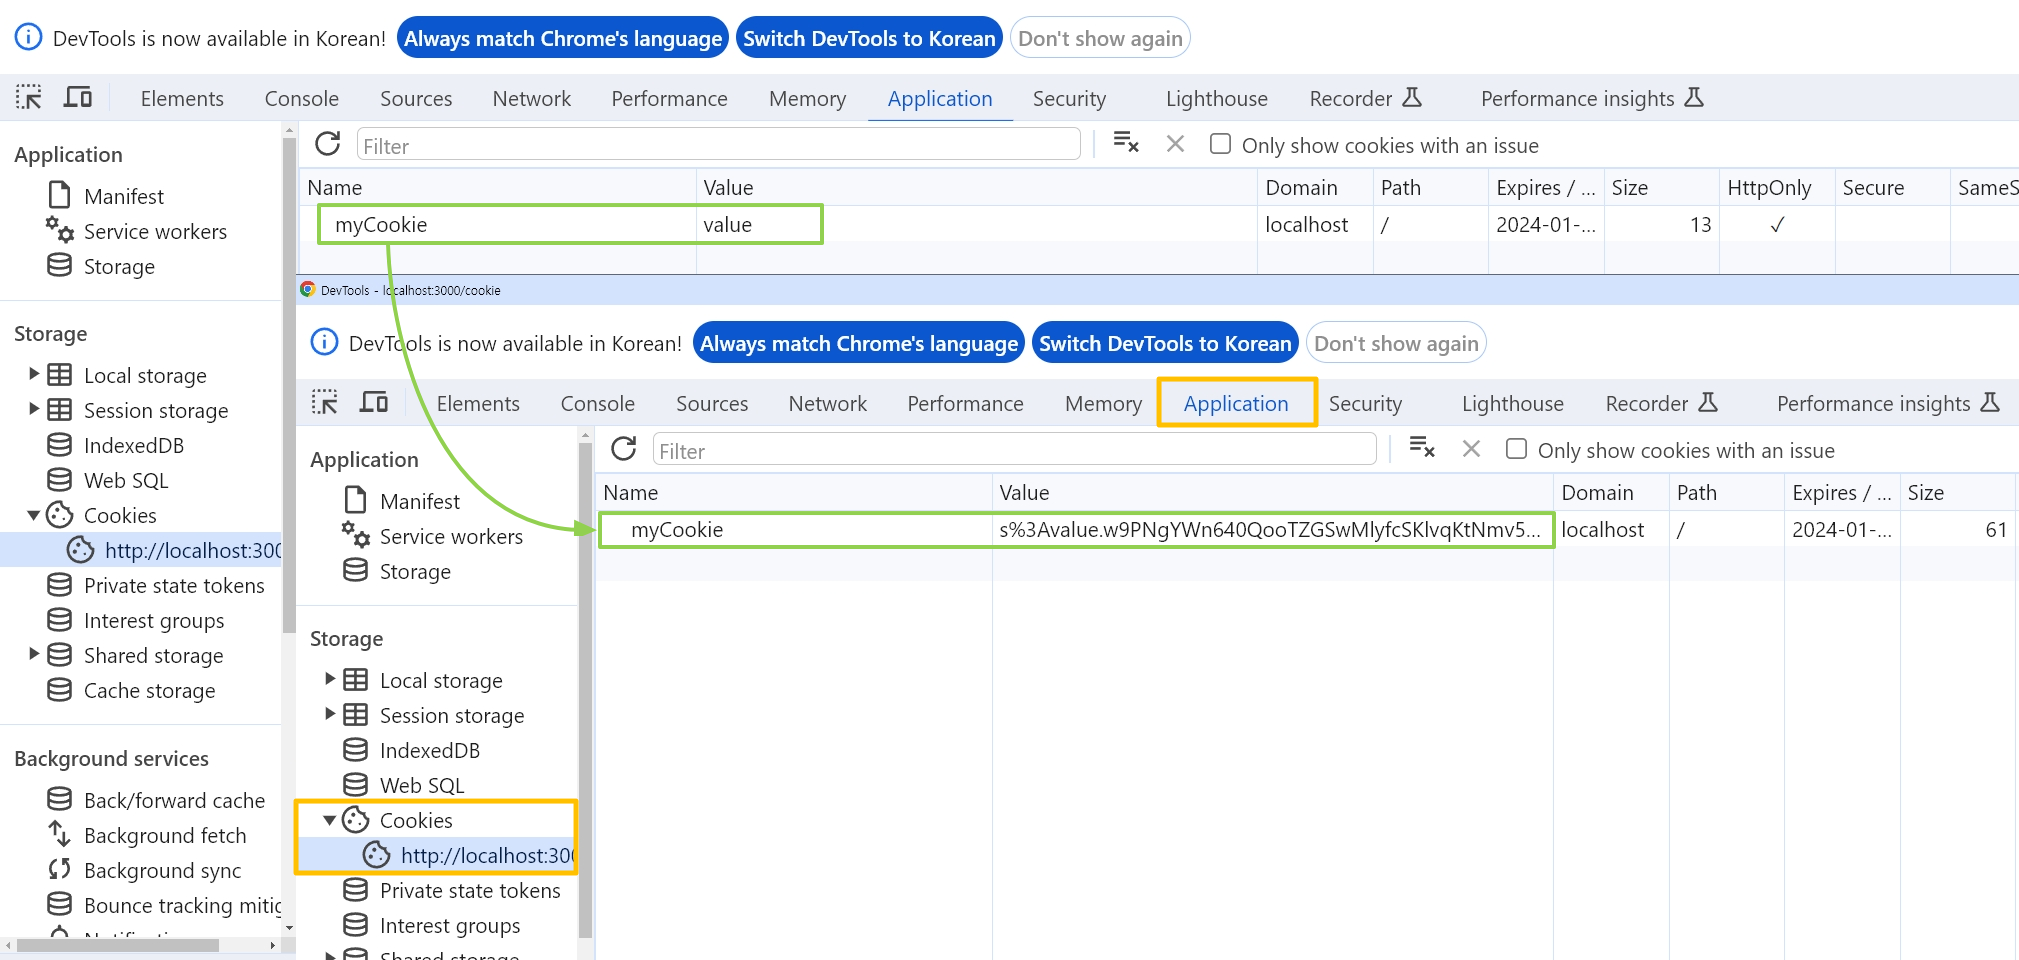Open Console tab in front DevTools
The image size is (2019, 960).
[597, 403]
